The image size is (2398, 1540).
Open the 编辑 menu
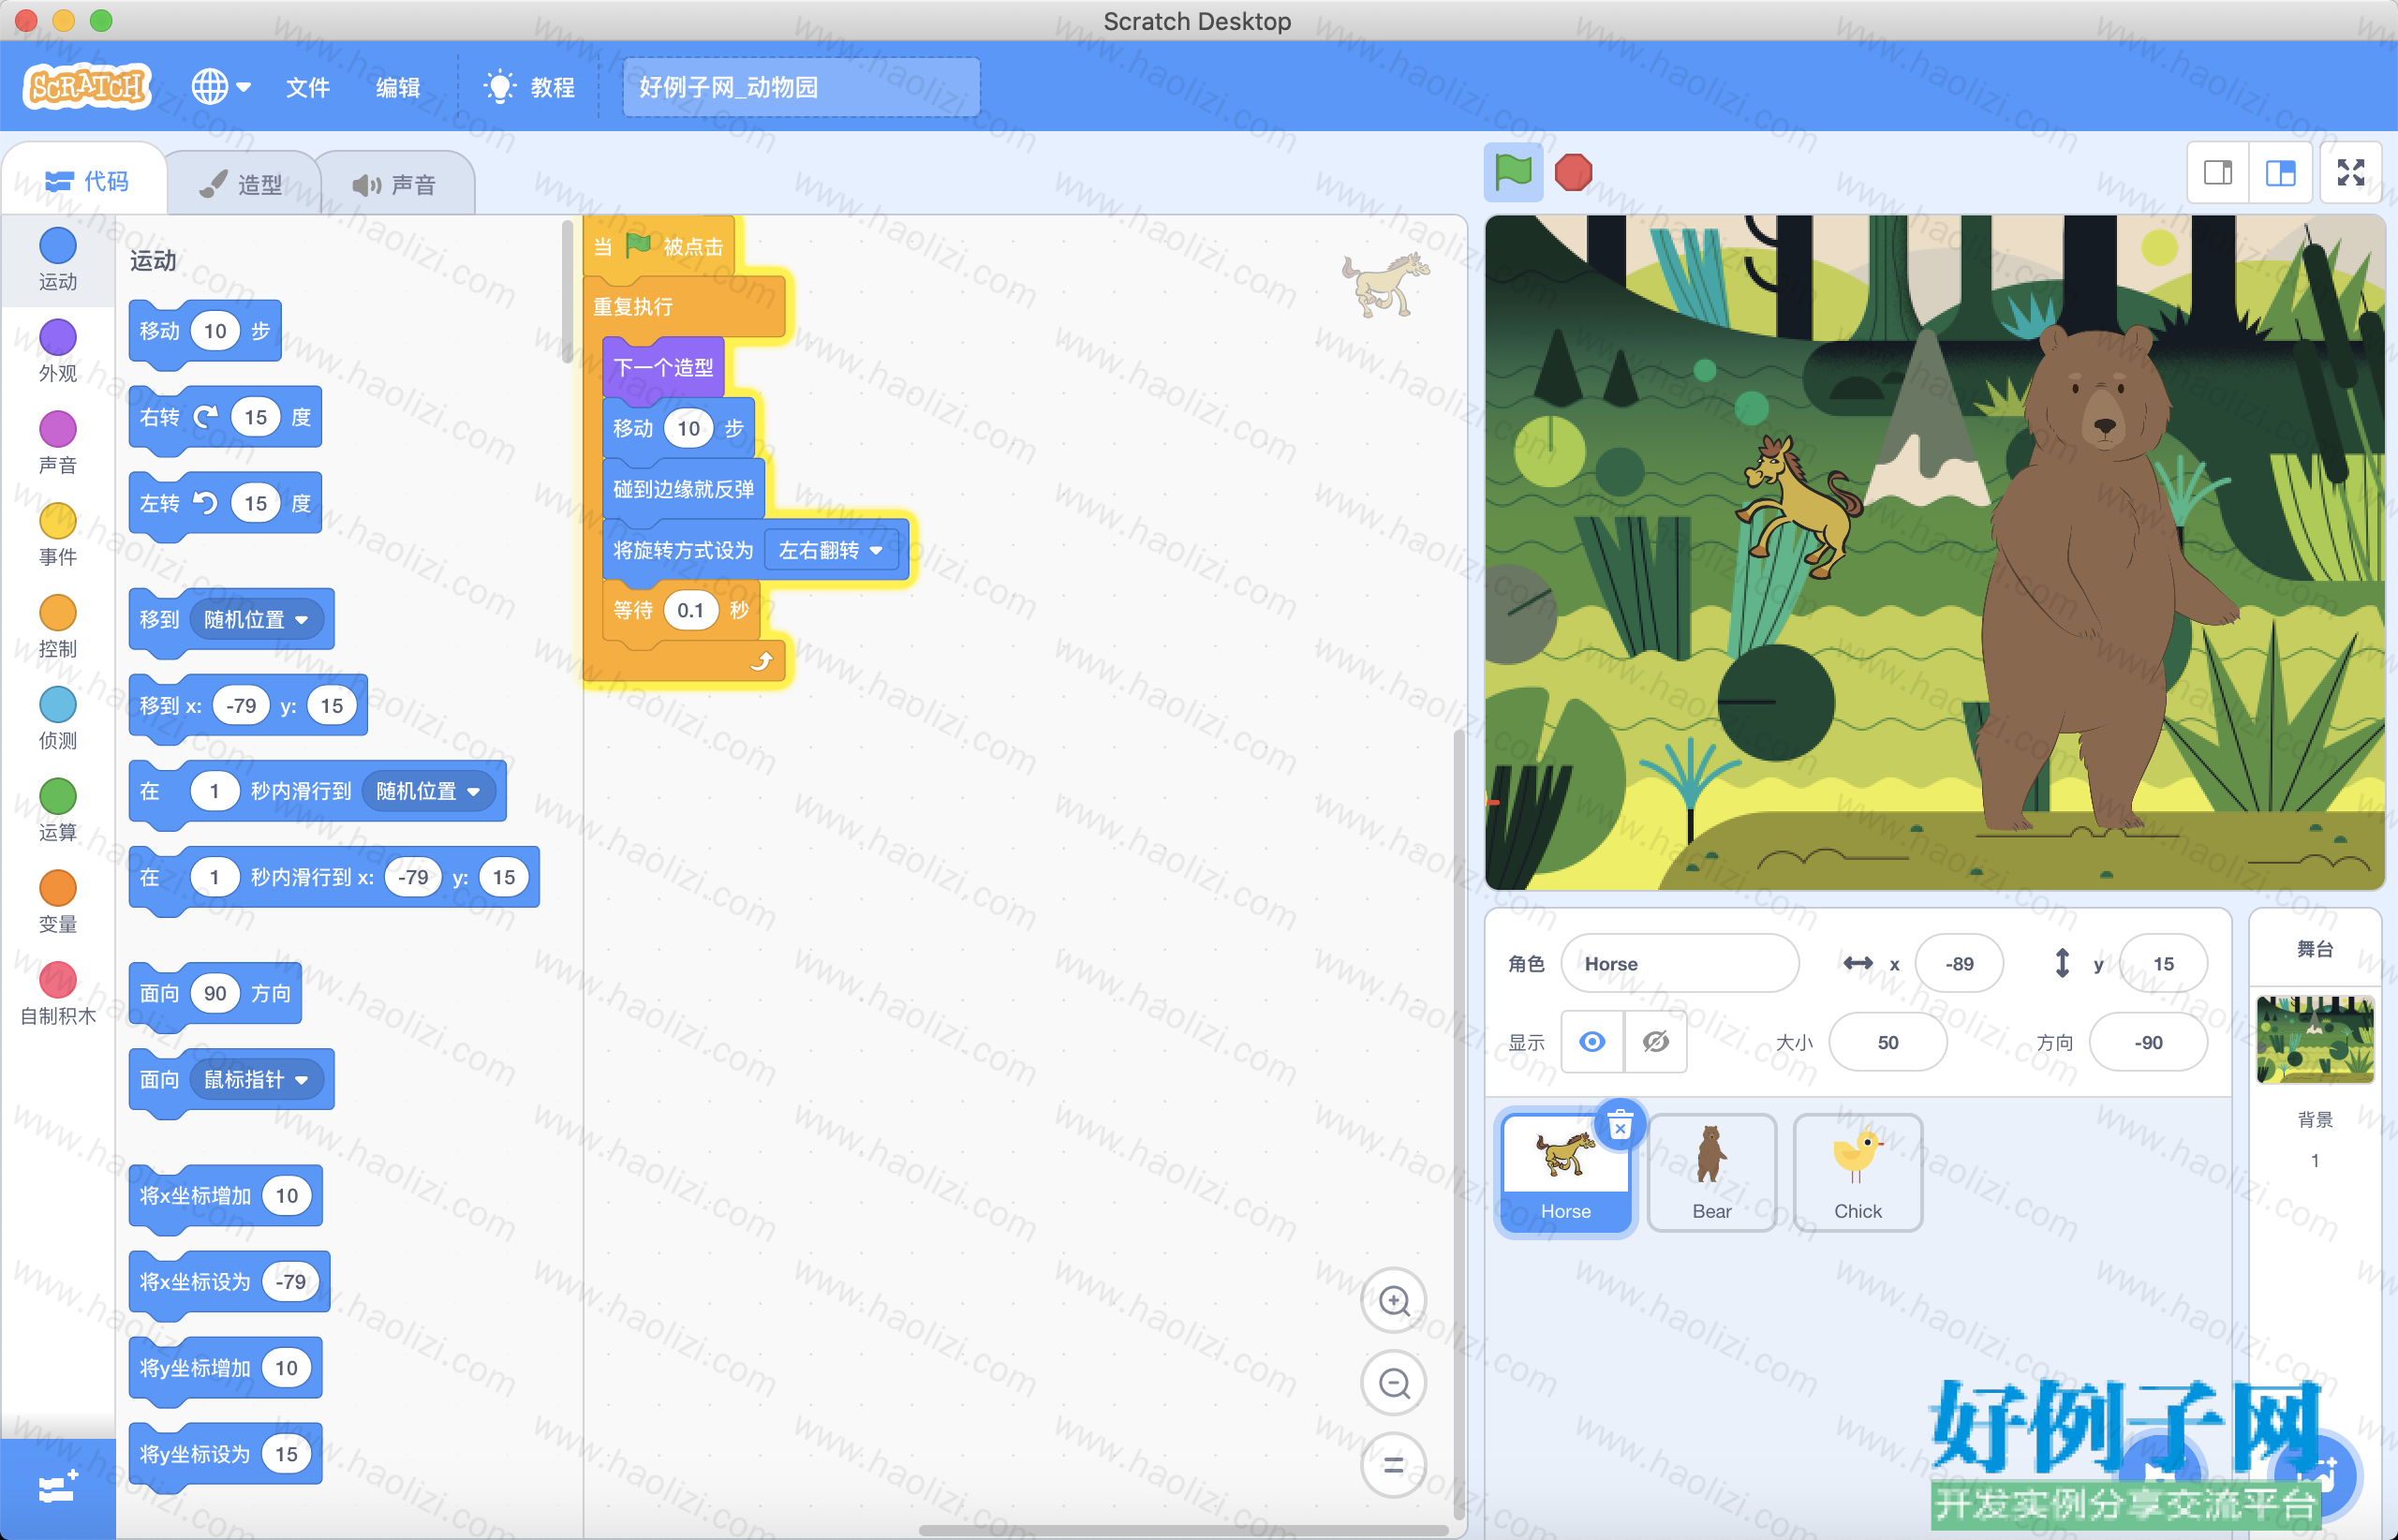click(x=398, y=87)
